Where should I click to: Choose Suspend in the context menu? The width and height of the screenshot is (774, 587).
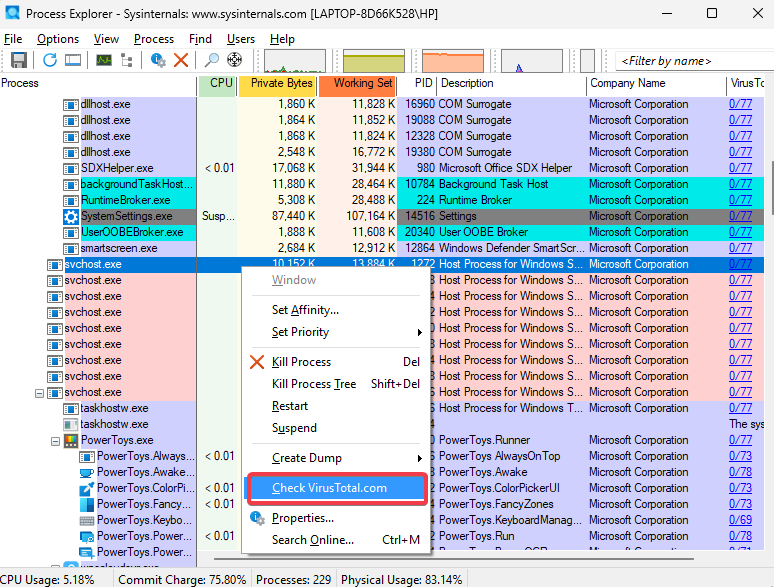coord(336,428)
